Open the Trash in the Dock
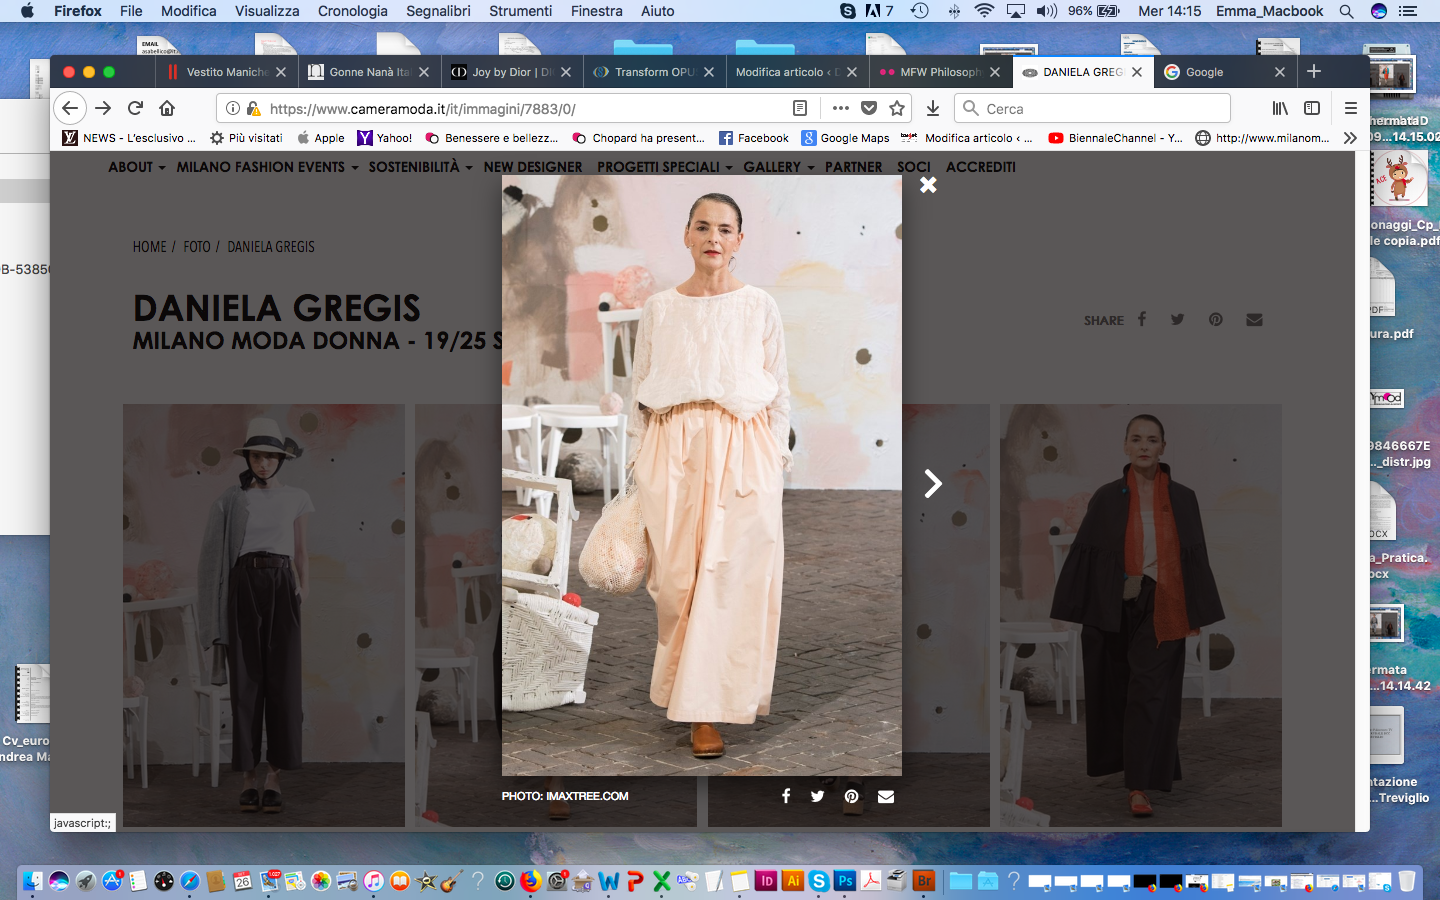The width and height of the screenshot is (1440, 900). pyautogui.click(x=1407, y=881)
